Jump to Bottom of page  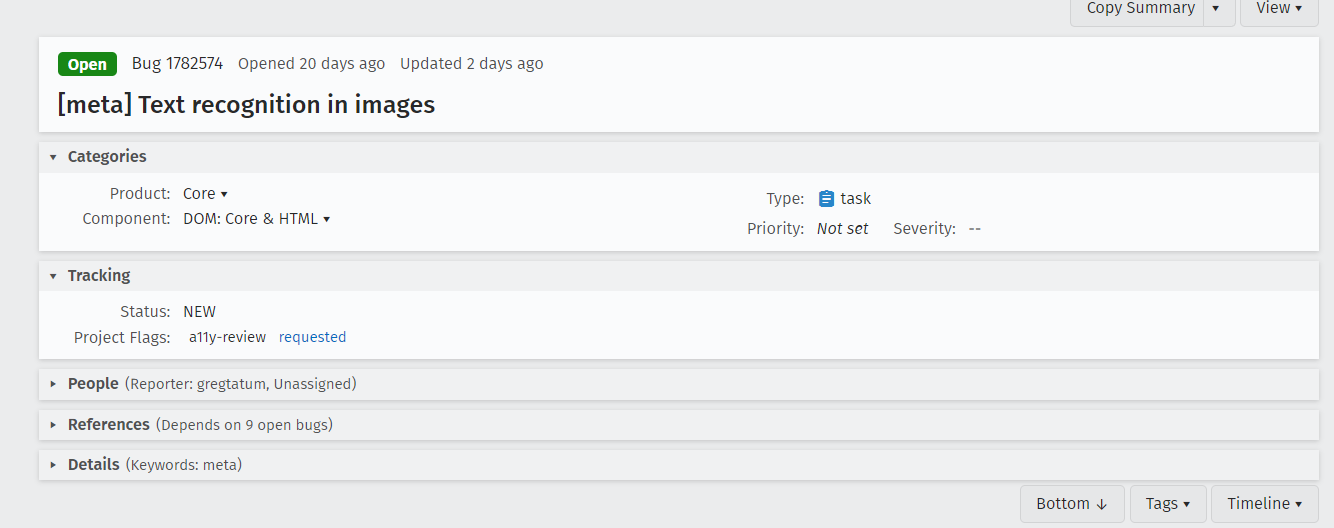point(1072,504)
